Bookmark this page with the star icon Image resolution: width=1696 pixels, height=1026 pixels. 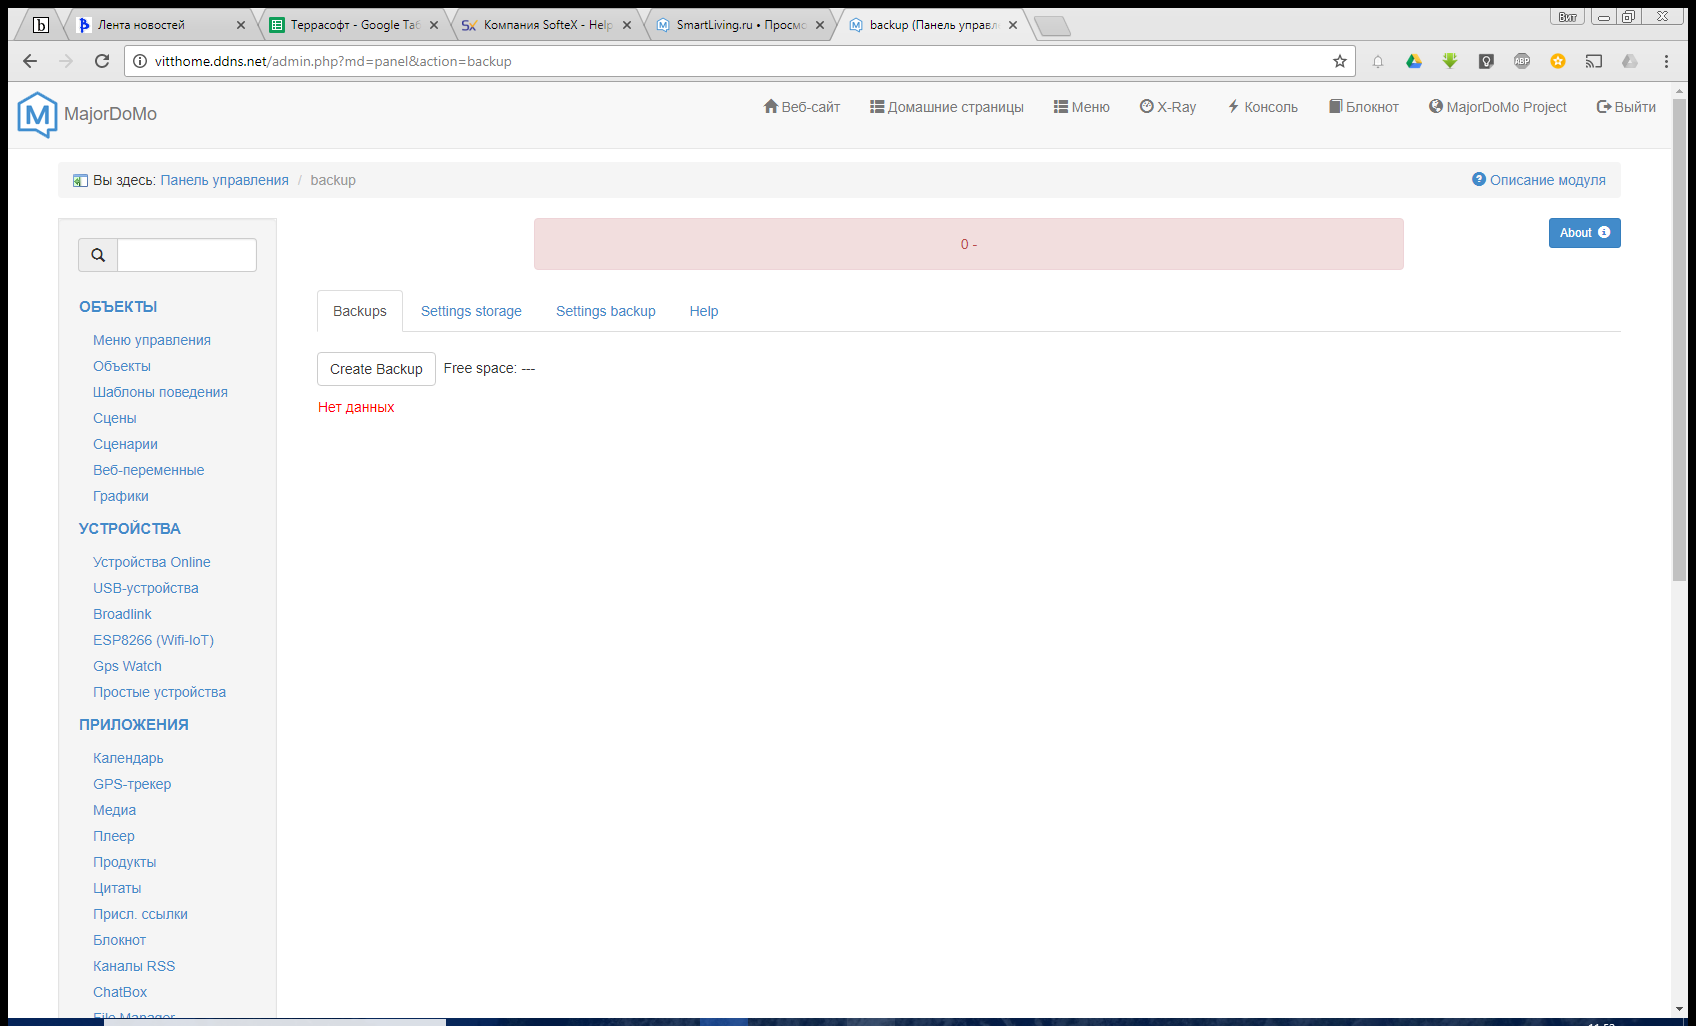pyautogui.click(x=1340, y=61)
